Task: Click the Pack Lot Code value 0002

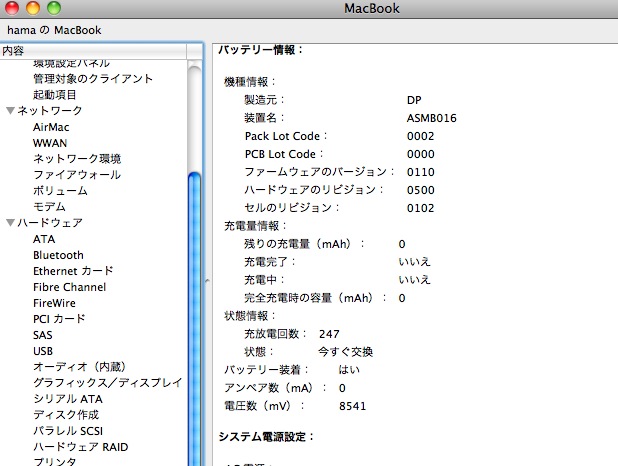Action: click(x=421, y=136)
